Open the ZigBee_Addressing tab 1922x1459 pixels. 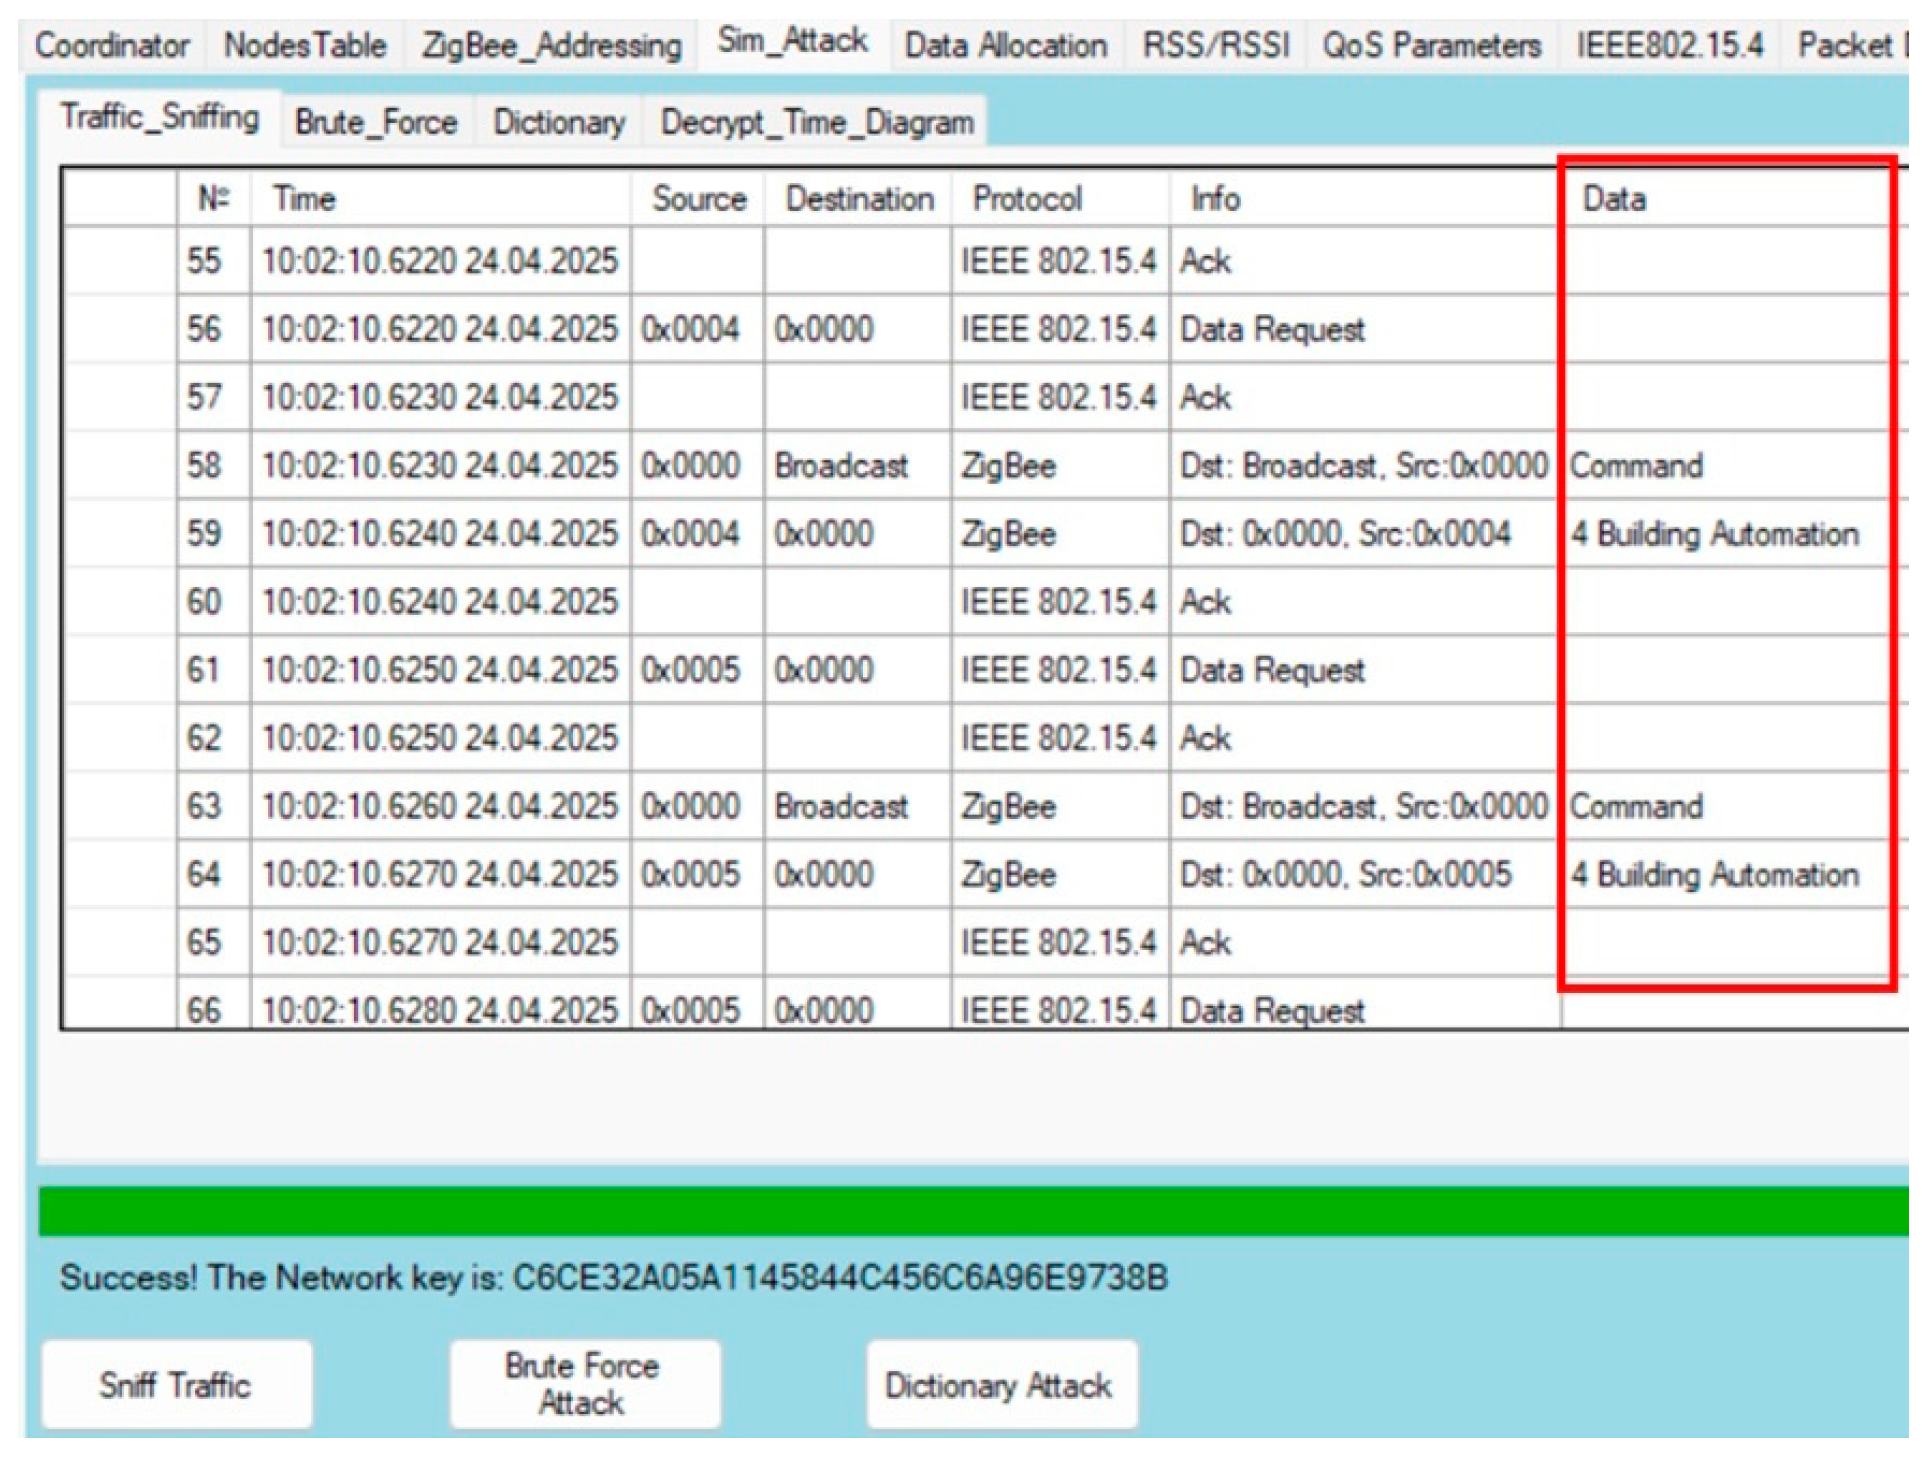tap(552, 46)
